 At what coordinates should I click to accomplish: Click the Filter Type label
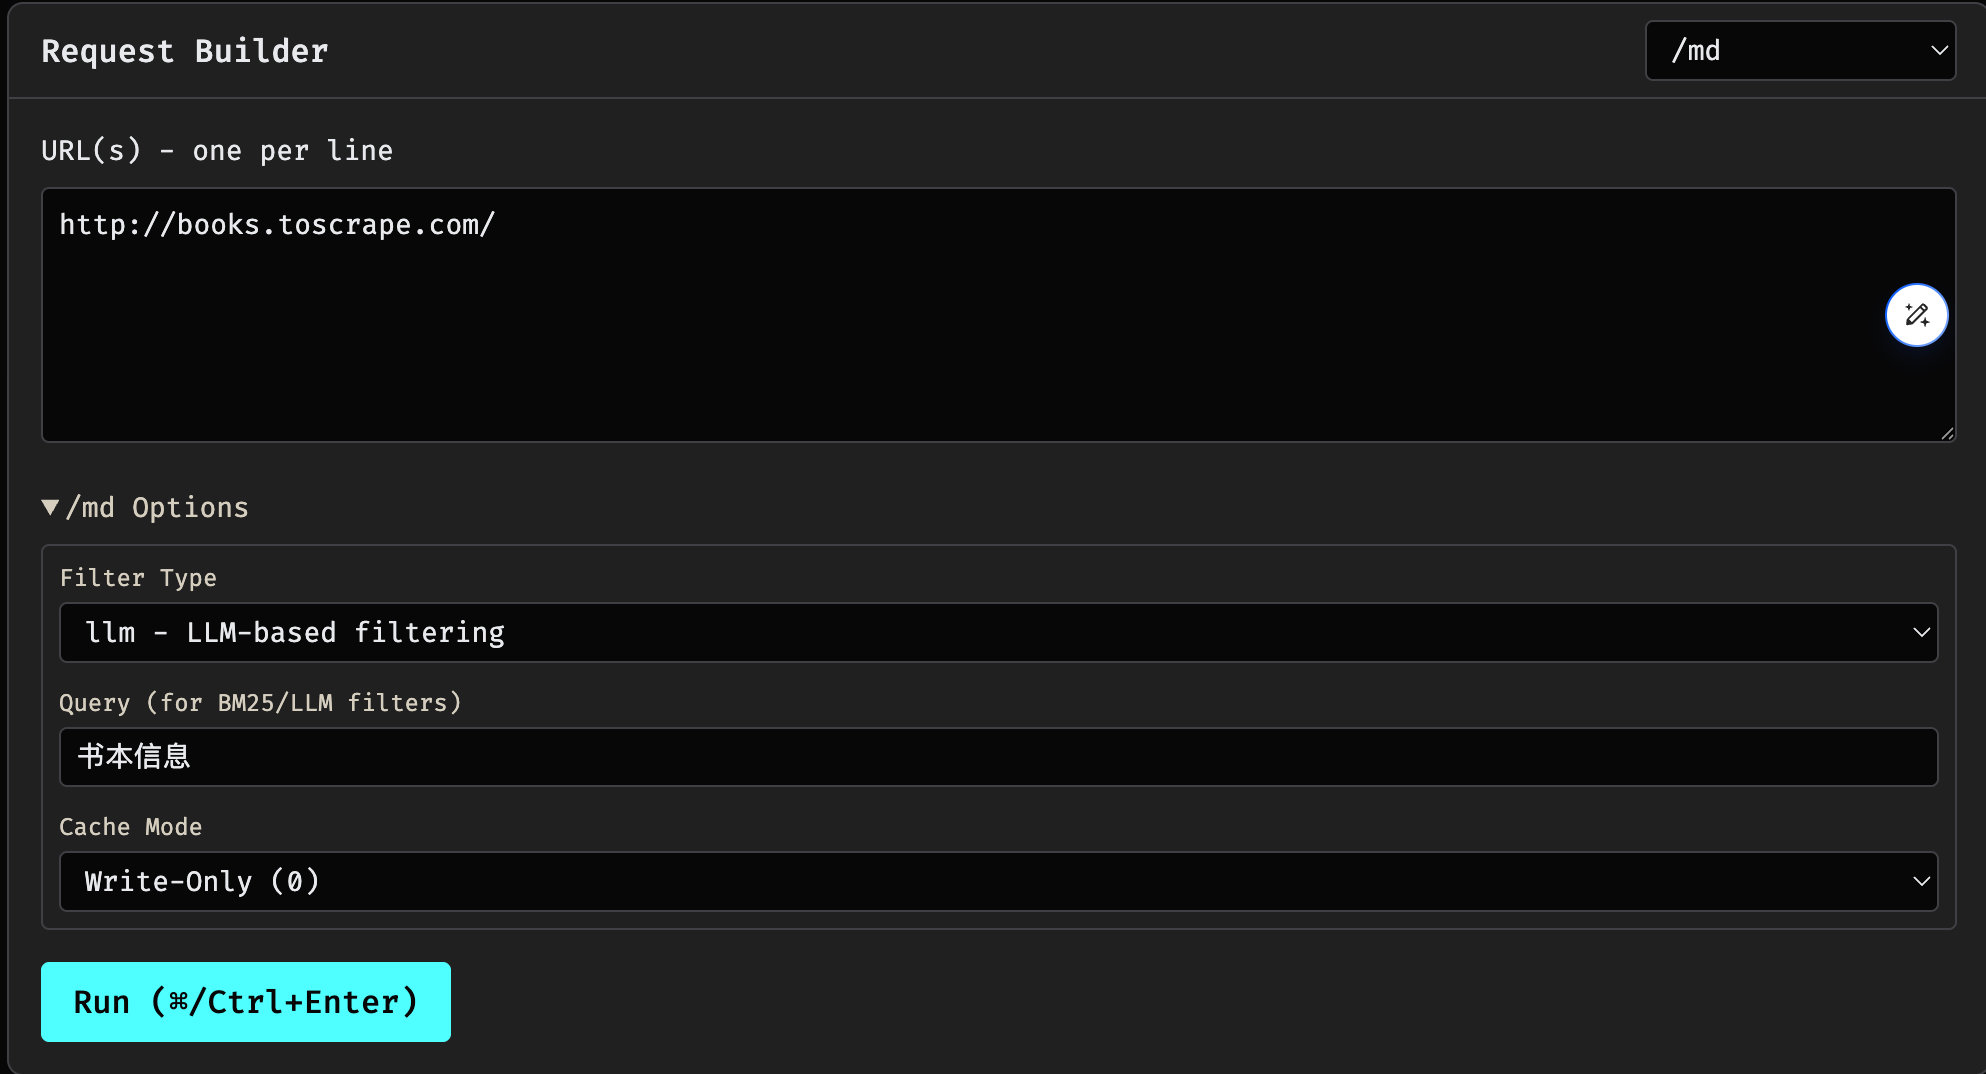[138, 578]
